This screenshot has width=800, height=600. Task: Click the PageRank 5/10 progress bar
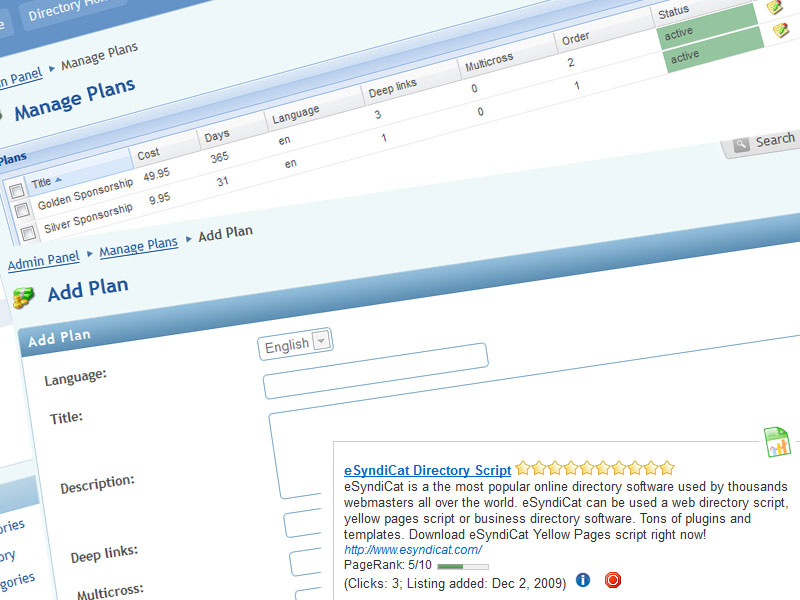[463, 566]
